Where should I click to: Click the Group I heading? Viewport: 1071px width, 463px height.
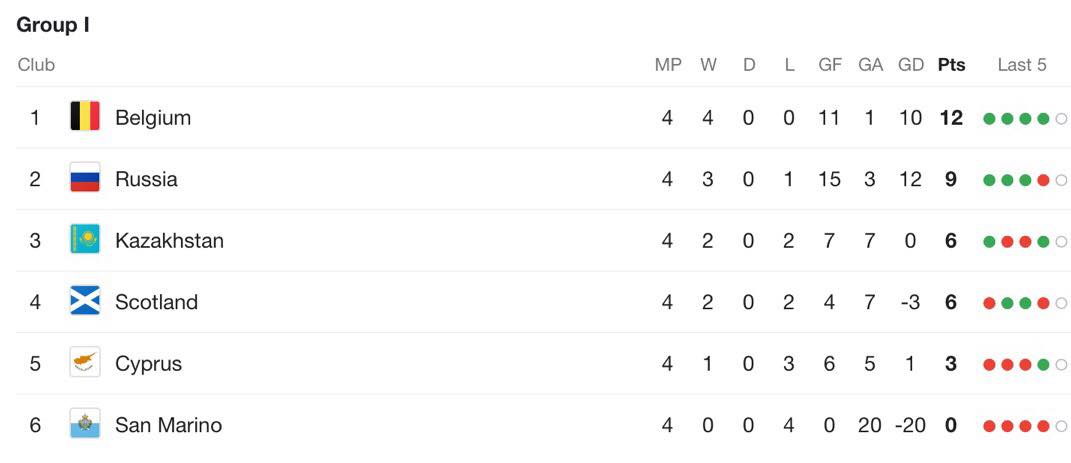[x=53, y=25]
